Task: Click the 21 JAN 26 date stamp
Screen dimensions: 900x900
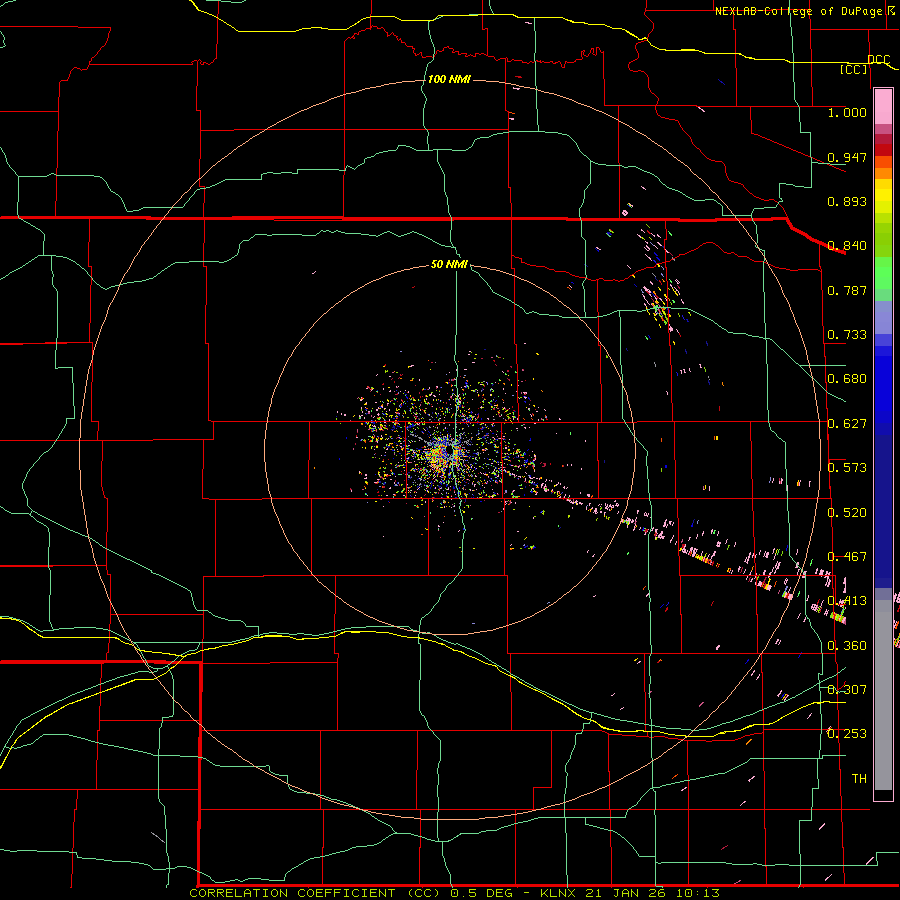Action: pyautogui.click(x=626, y=893)
